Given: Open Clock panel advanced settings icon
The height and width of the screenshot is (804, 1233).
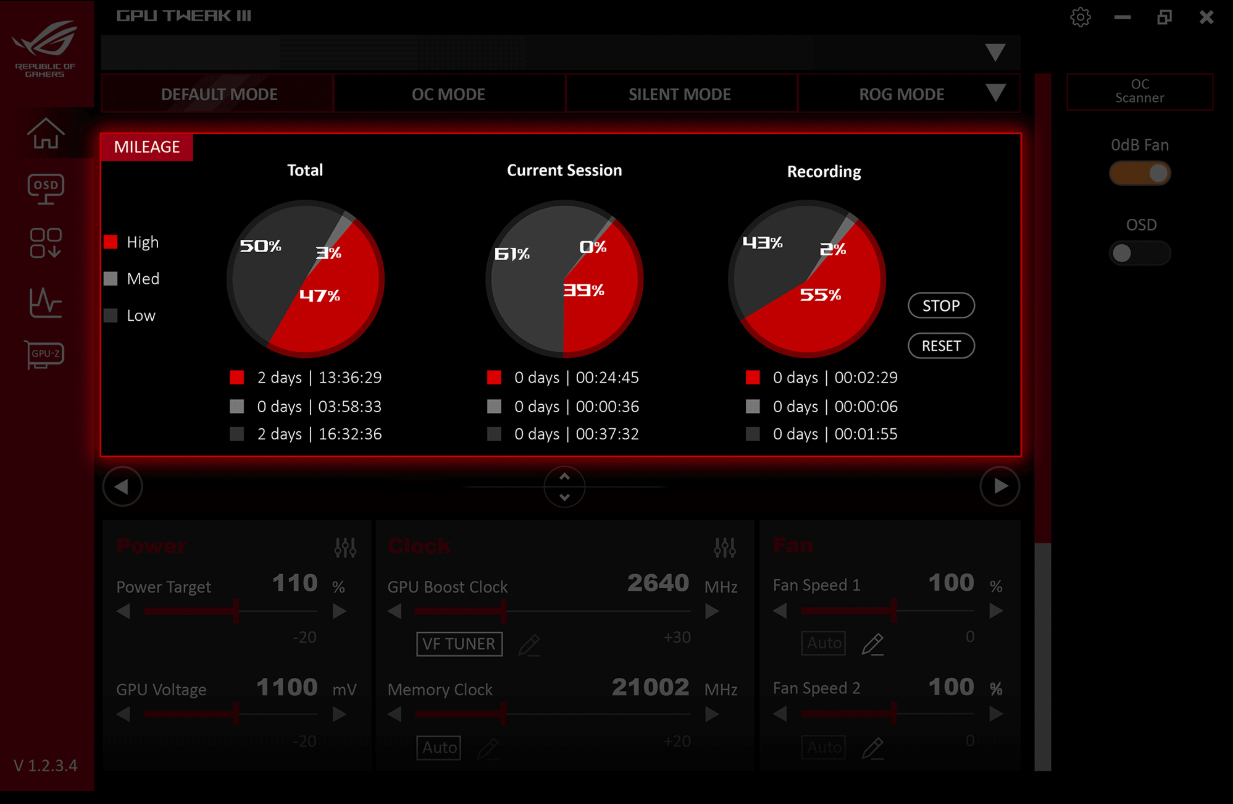Looking at the screenshot, I should pyautogui.click(x=725, y=547).
